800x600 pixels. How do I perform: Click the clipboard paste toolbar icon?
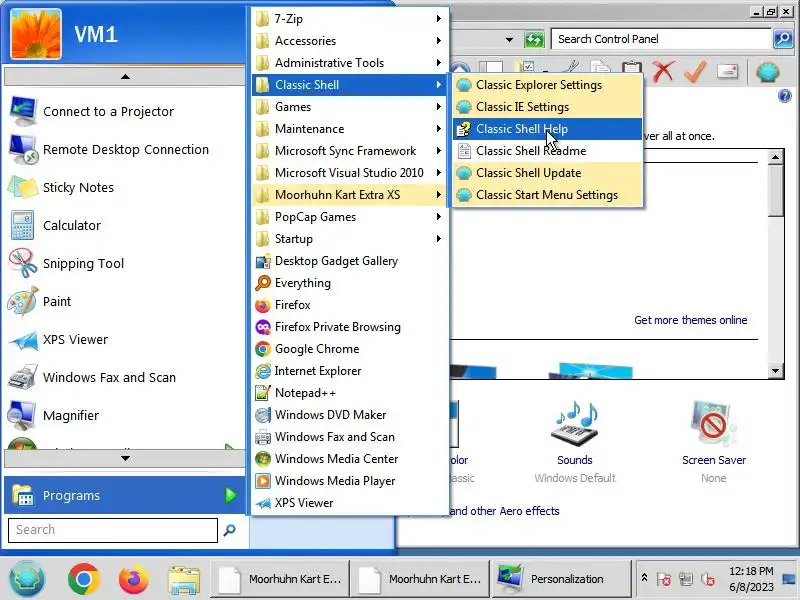[632, 70]
